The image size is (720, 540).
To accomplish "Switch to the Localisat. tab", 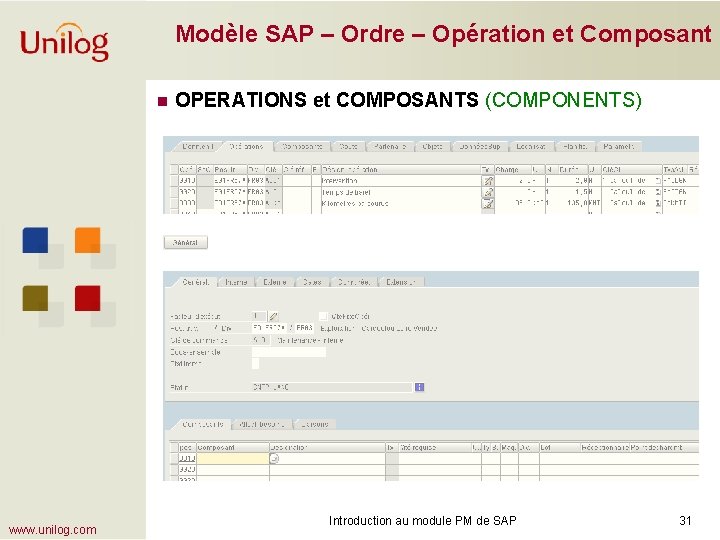I will (x=531, y=146).
